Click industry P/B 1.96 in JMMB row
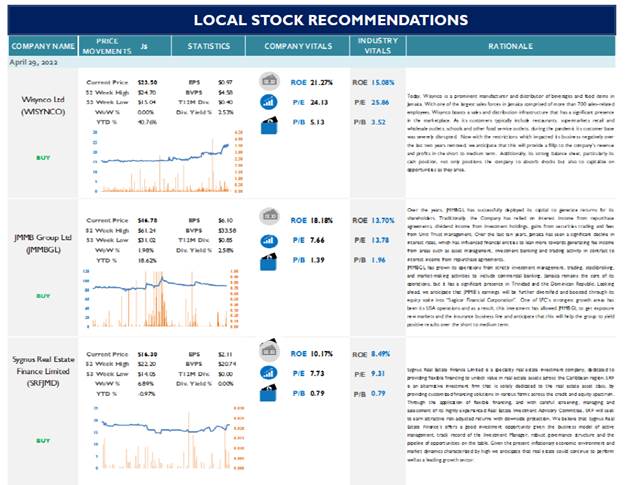Viewport: 634px width, 485px height. tap(378, 260)
